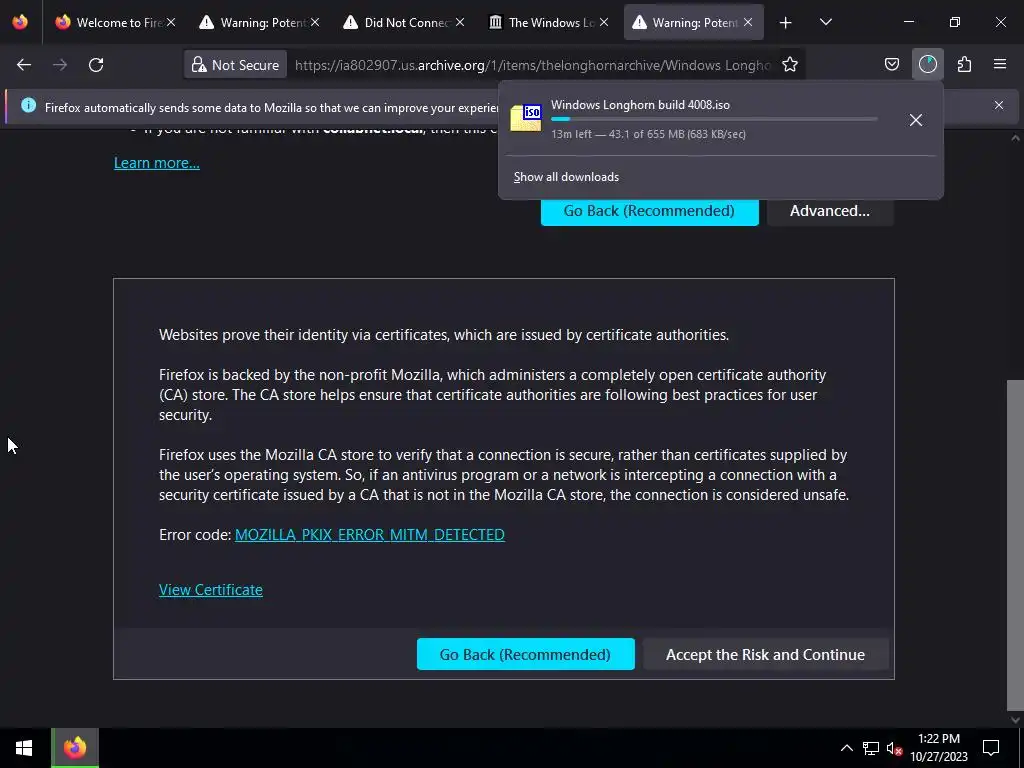The image size is (1024, 768).
Task: Click upper Go Back (Recommended) button
Action: tap(649, 212)
